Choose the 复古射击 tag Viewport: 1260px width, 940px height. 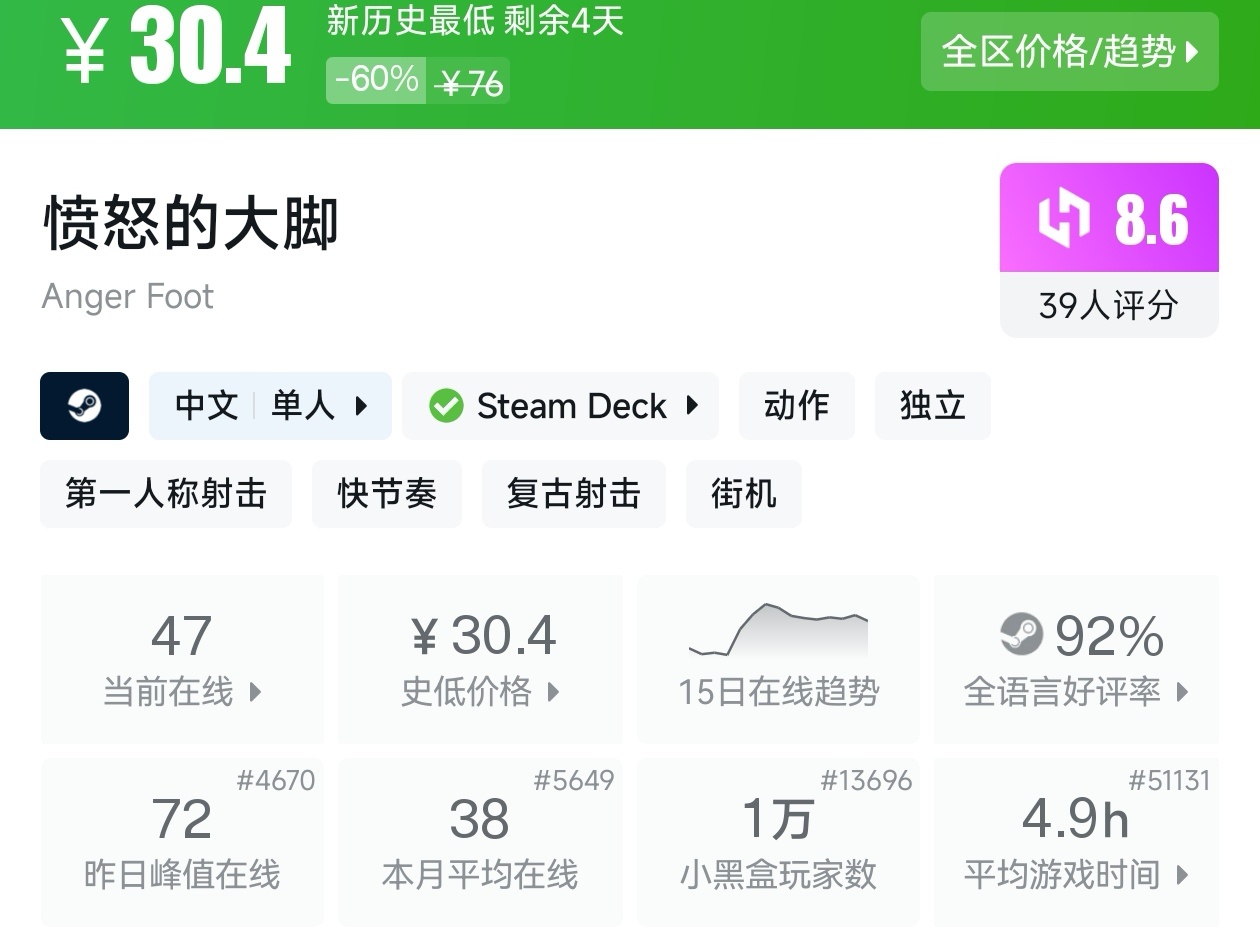[x=573, y=494]
